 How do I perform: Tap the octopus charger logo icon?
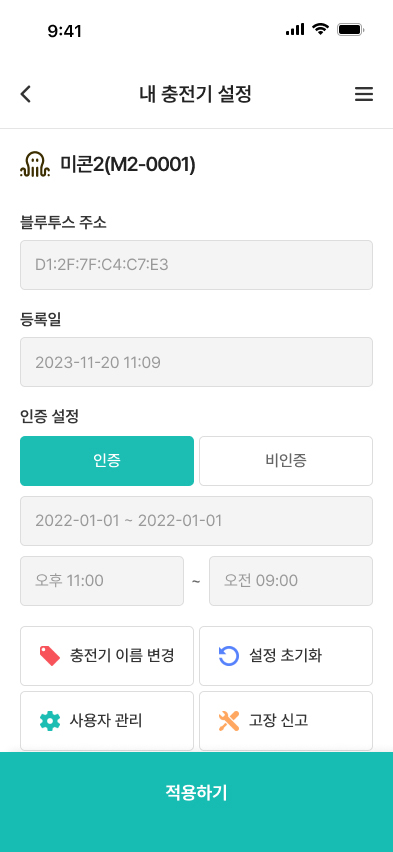(35, 165)
